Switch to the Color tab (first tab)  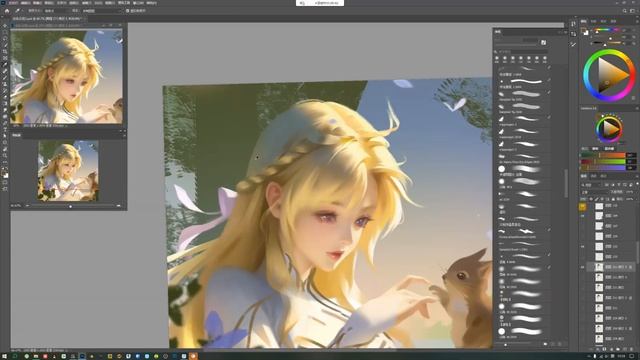coord(584,21)
